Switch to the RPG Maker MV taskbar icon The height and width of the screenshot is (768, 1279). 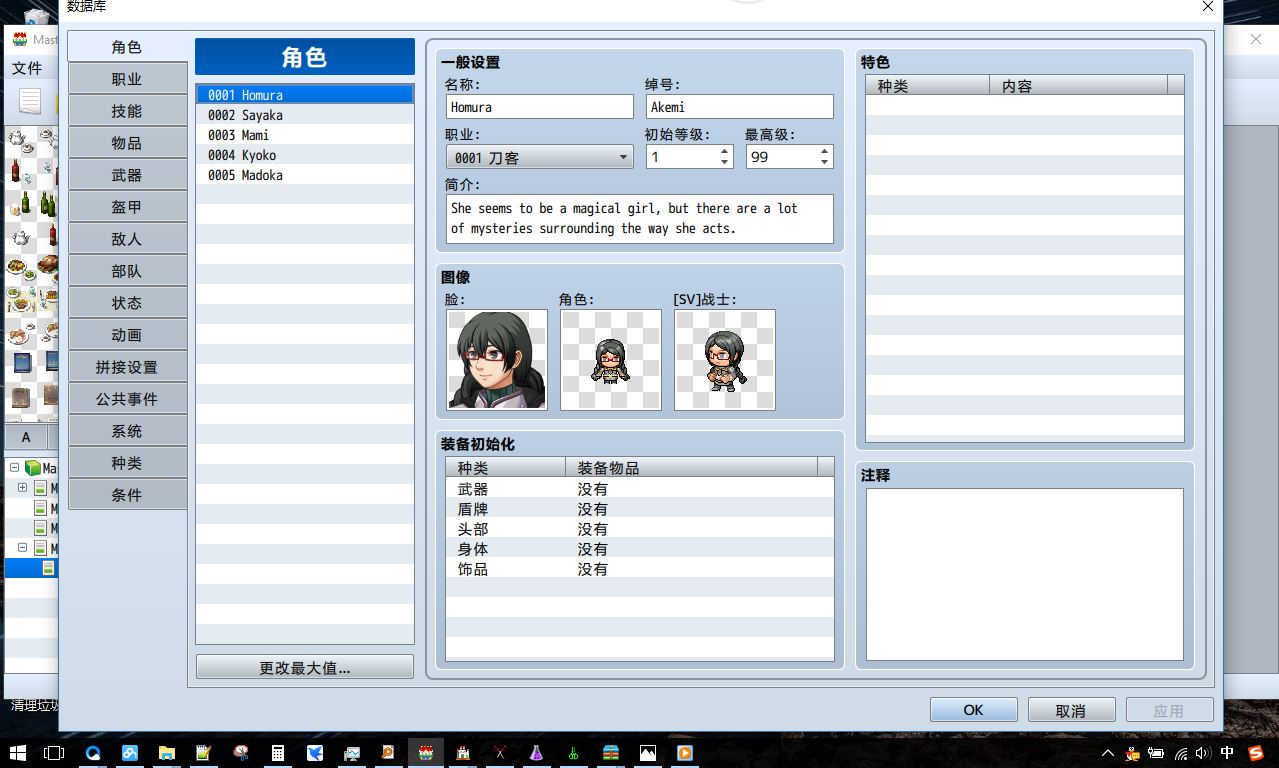[x=426, y=752]
